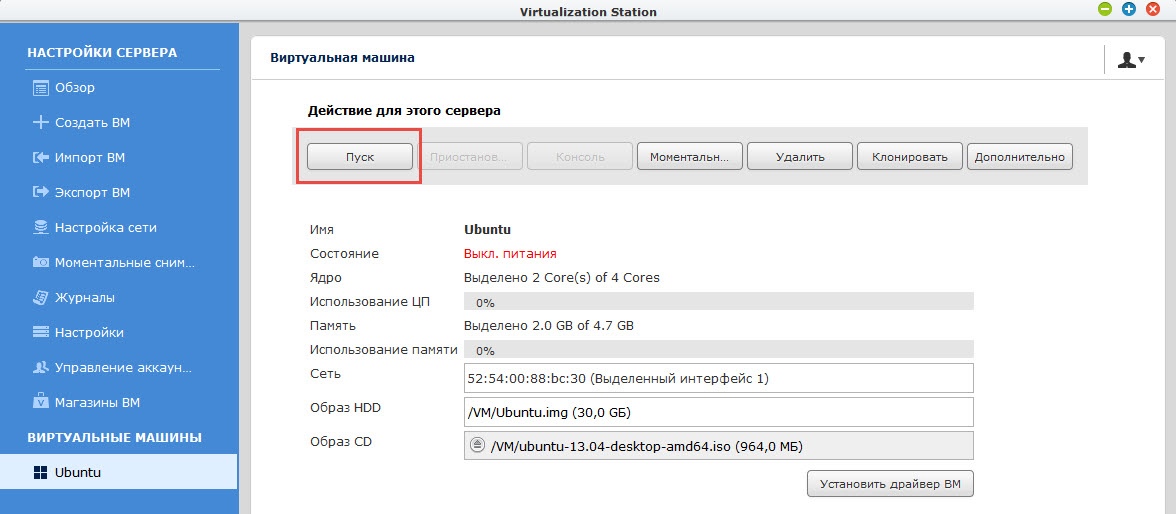
Task: Click the Выделено 2 Core(s) of 4 Cores text
Action: click(x=562, y=278)
